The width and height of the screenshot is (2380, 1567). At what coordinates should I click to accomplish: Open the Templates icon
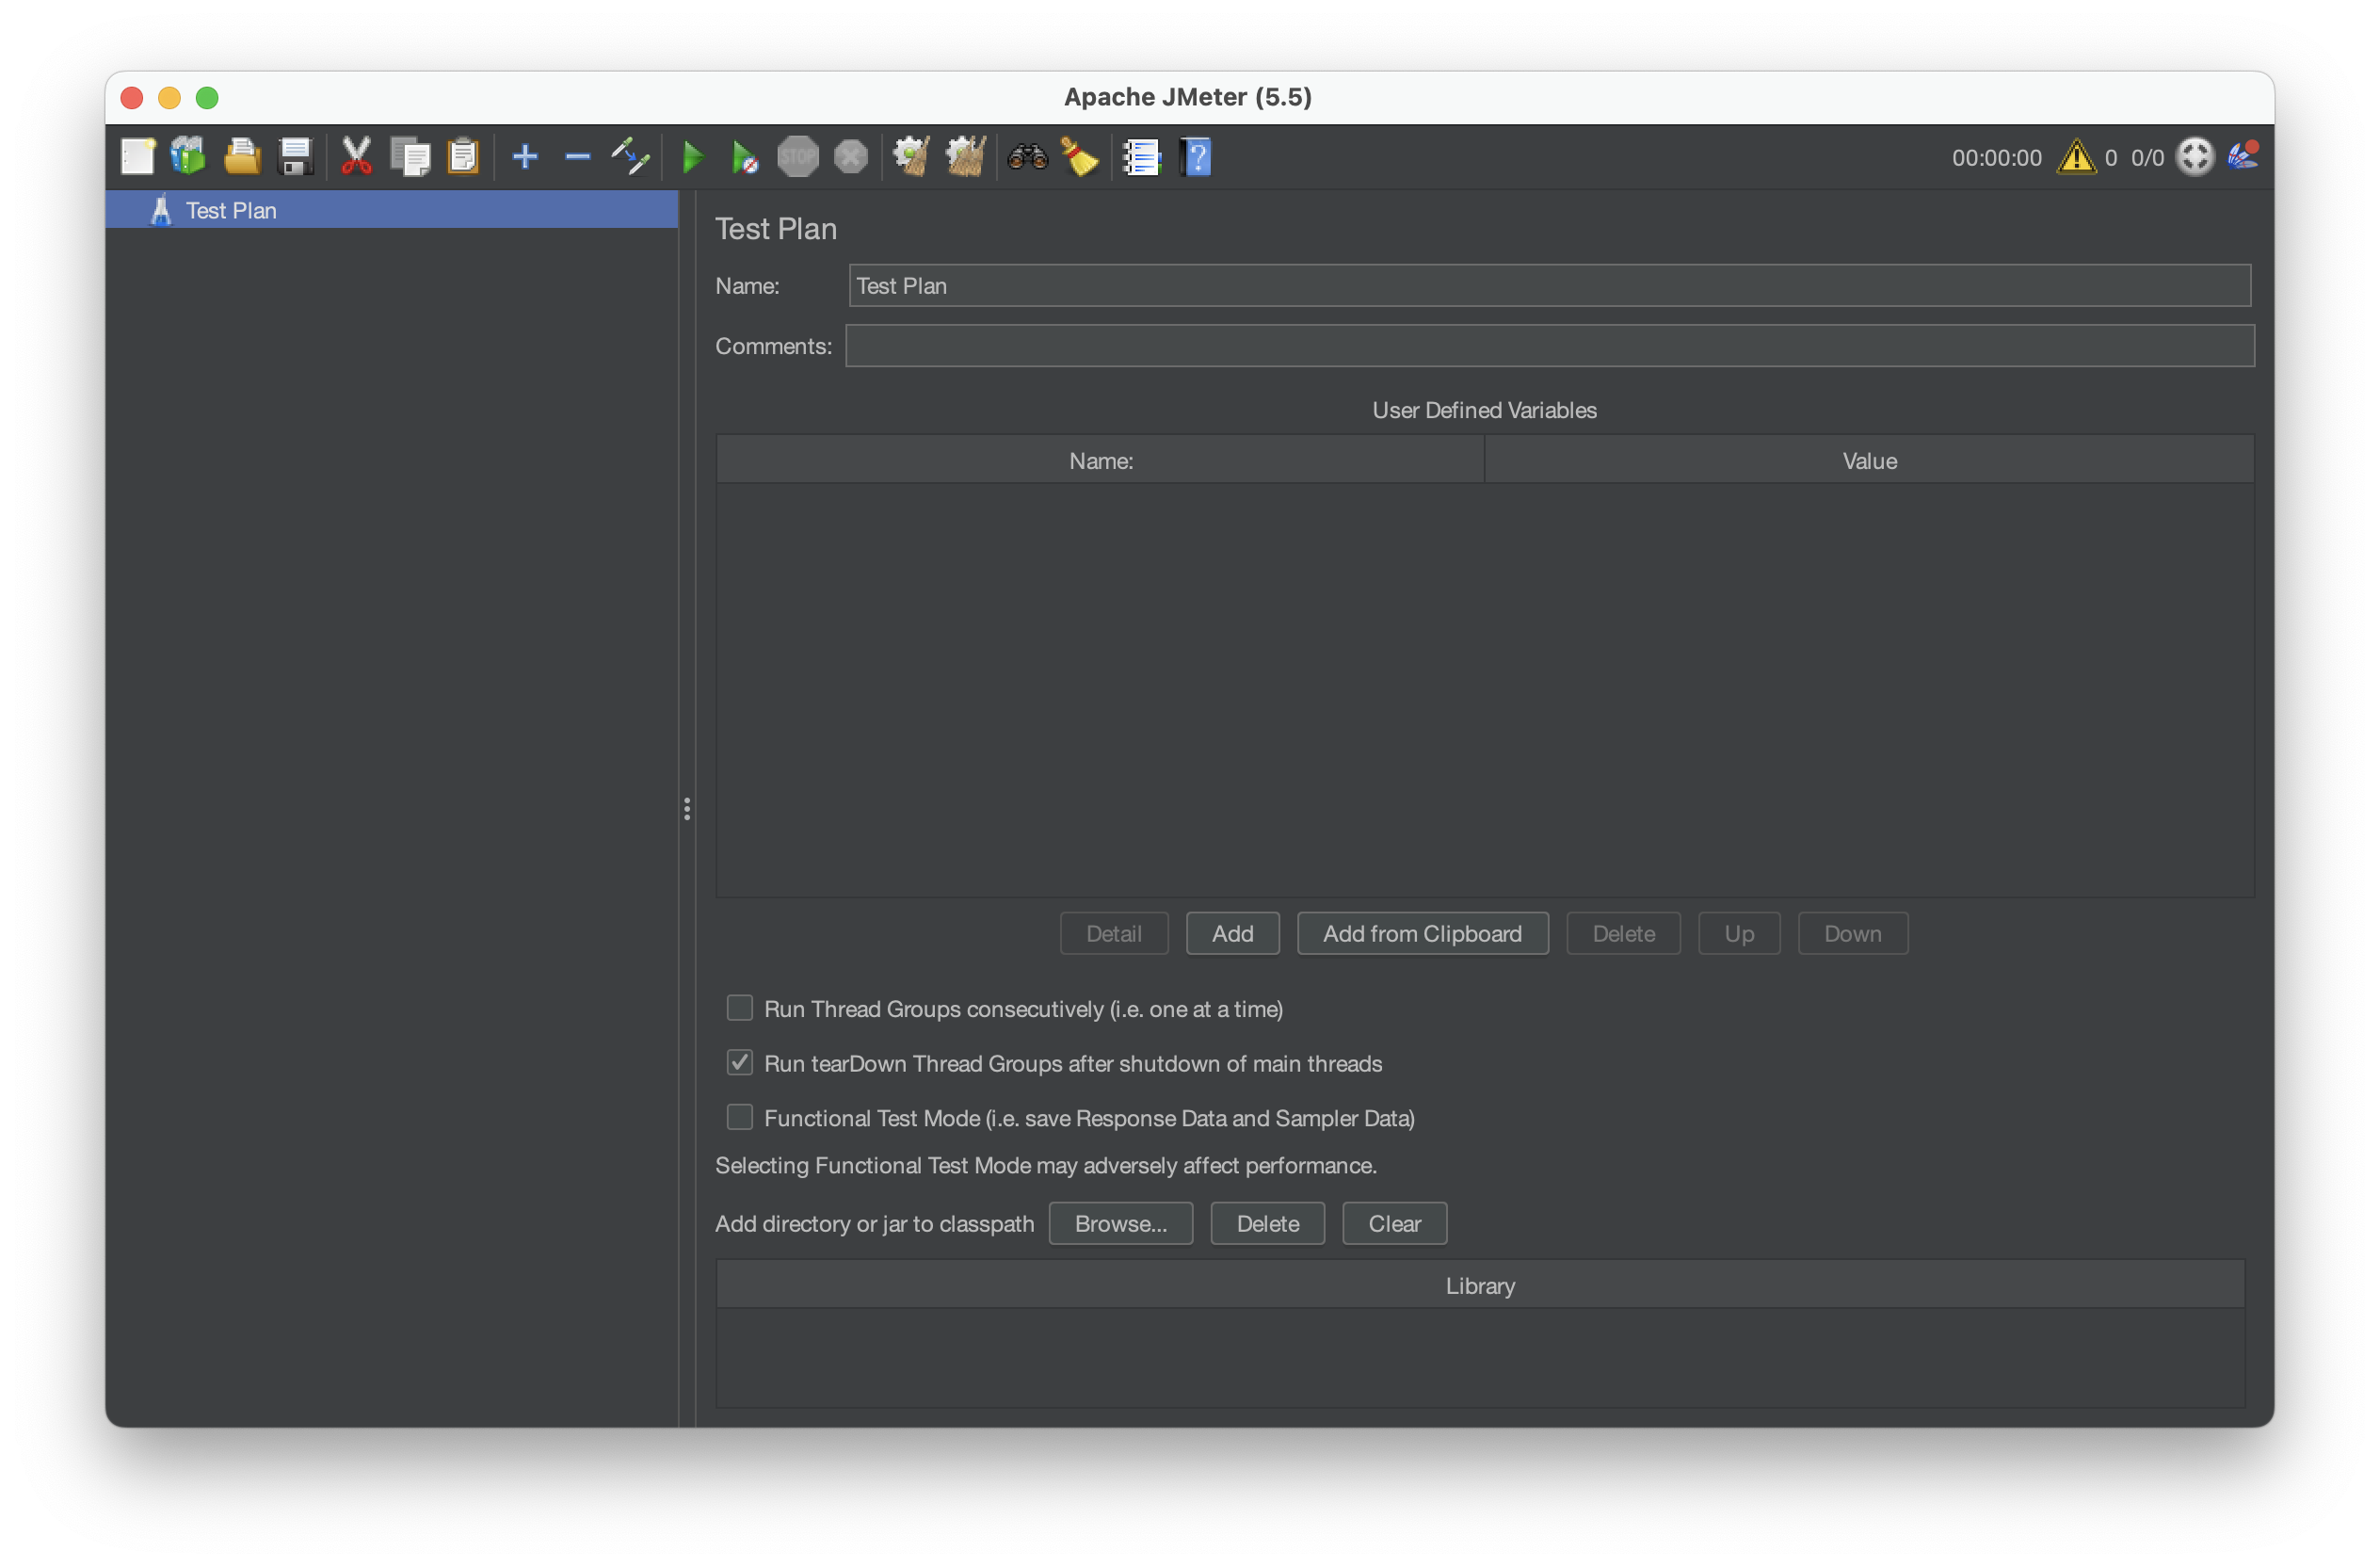point(188,157)
